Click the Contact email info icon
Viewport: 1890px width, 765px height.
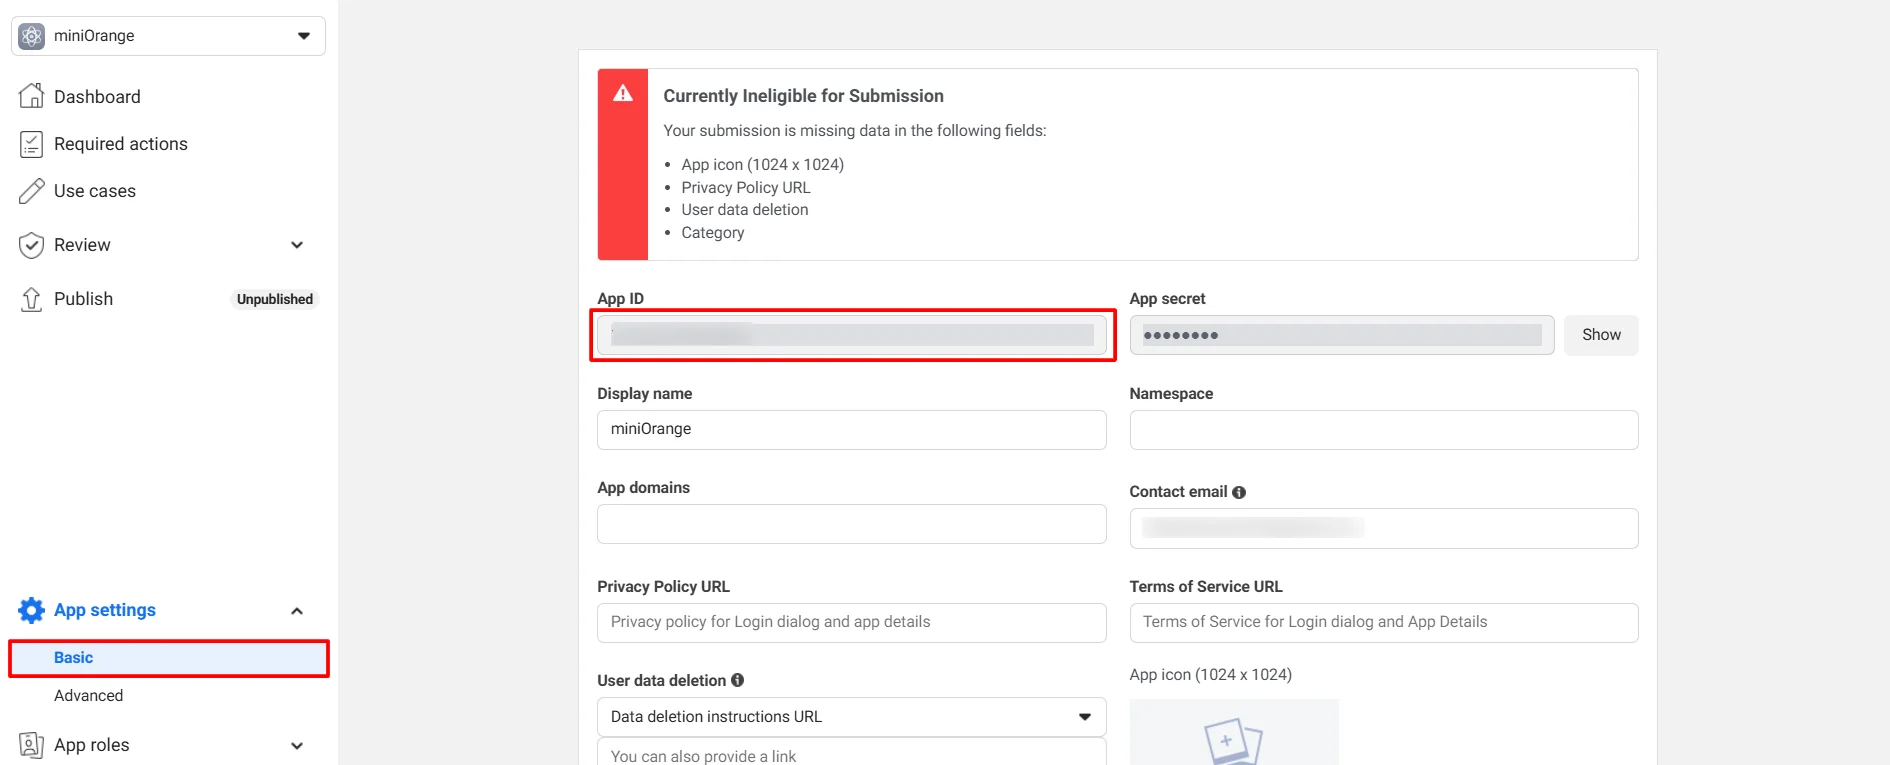tap(1239, 492)
